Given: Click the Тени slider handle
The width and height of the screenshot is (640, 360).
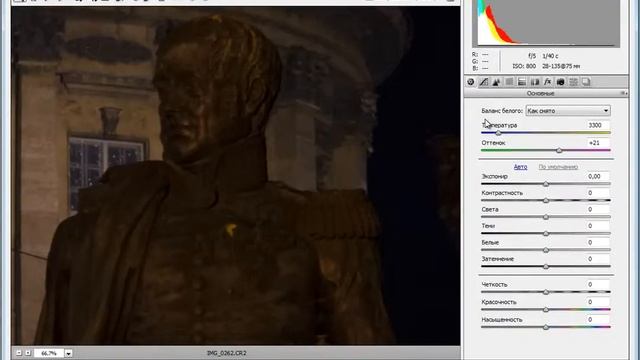Looking at the screenshot, I should click(546, 233).
